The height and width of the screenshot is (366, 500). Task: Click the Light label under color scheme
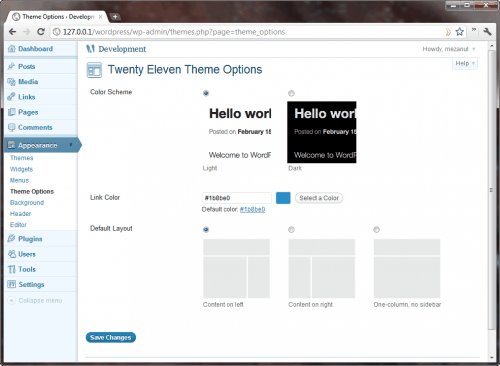(x=210, y=168)
